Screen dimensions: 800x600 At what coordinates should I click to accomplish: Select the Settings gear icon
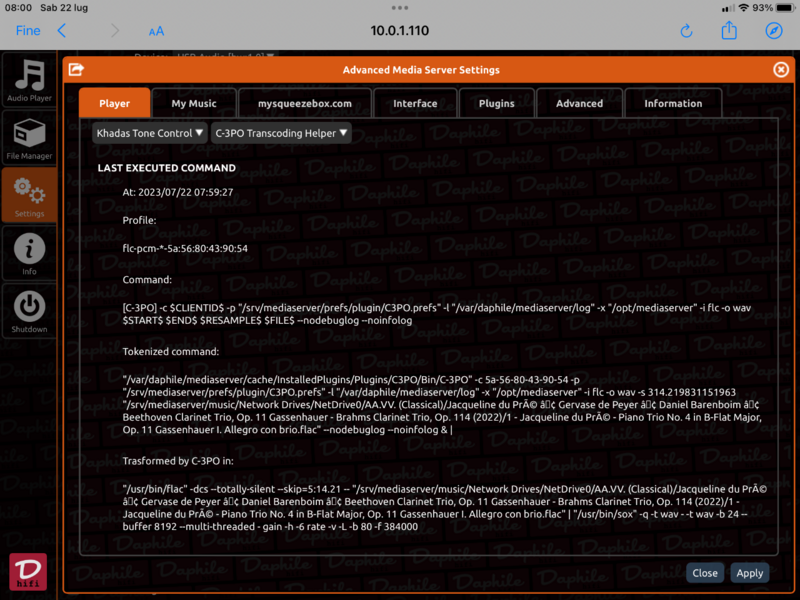tap(29, 194)
